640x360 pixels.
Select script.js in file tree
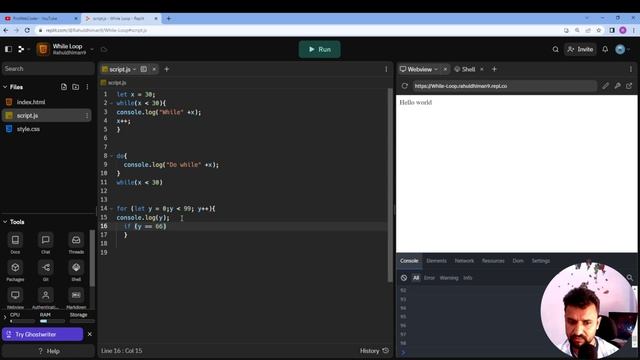(47, 116)
